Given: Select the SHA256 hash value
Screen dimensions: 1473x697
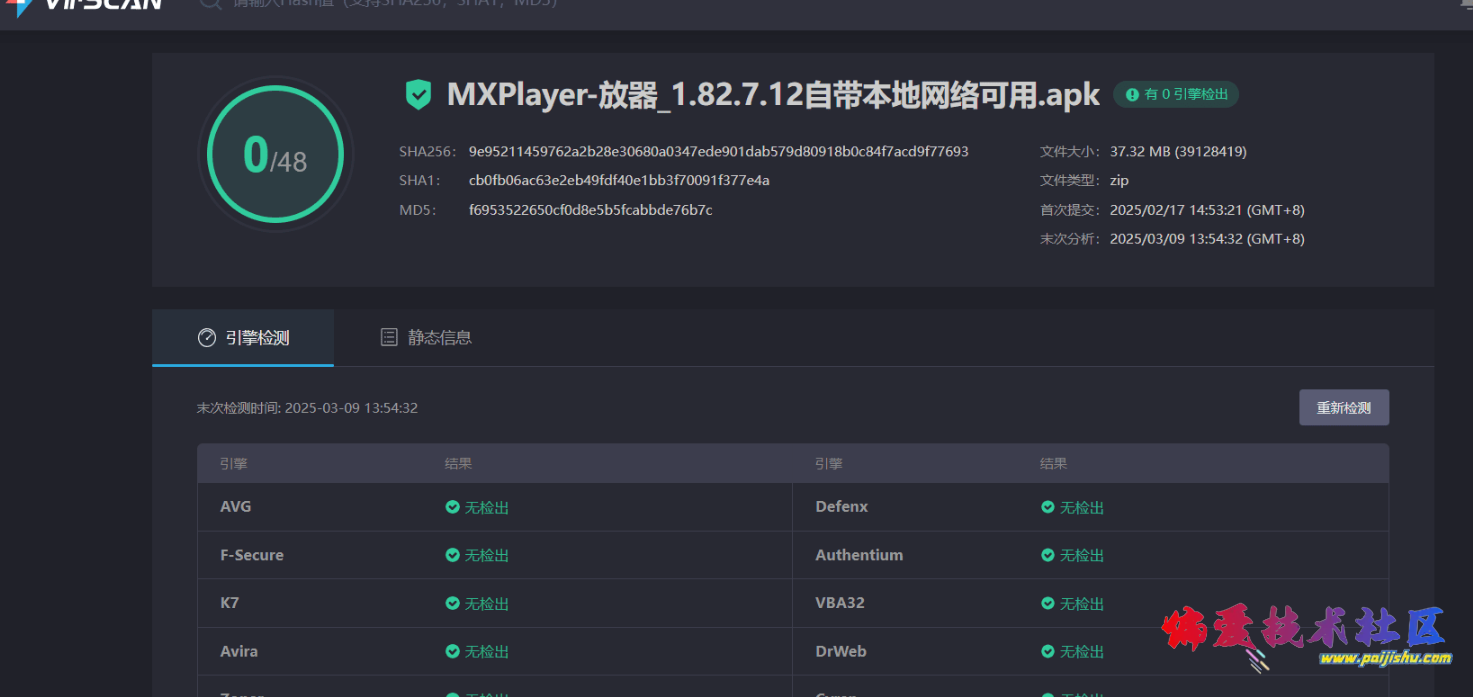Looking at the screenshot, I should click(x=718, y=152).
